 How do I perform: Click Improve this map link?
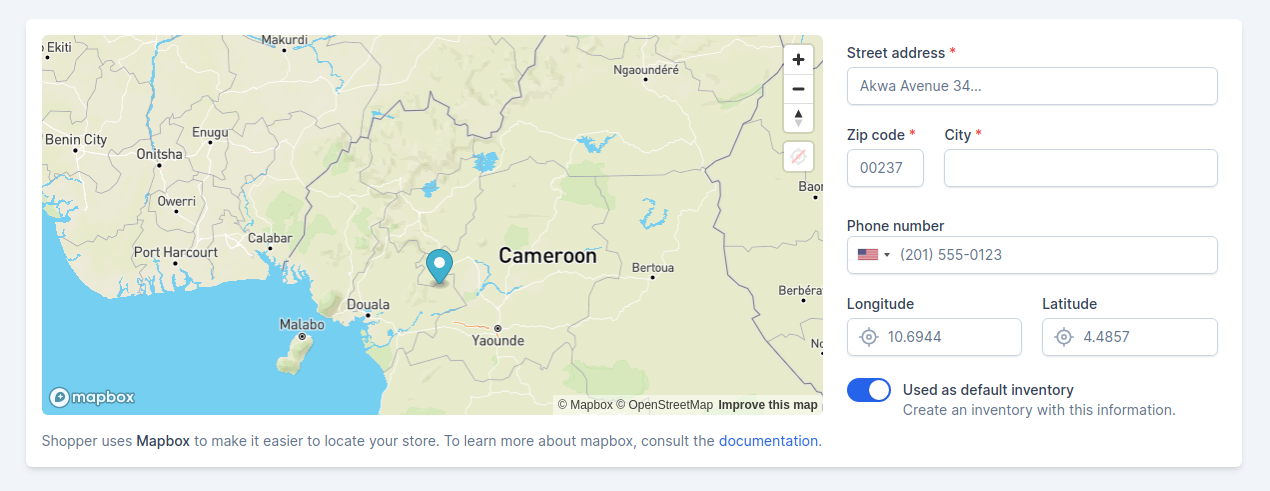pos(768,405)
